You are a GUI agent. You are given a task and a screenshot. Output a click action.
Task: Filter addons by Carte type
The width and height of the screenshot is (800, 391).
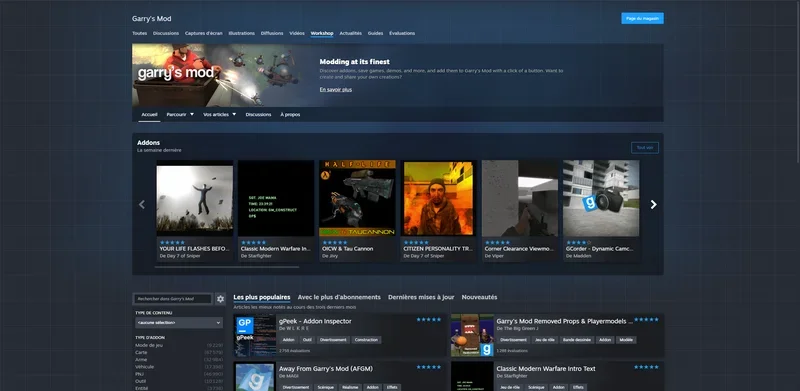click(x=141, y=352)
